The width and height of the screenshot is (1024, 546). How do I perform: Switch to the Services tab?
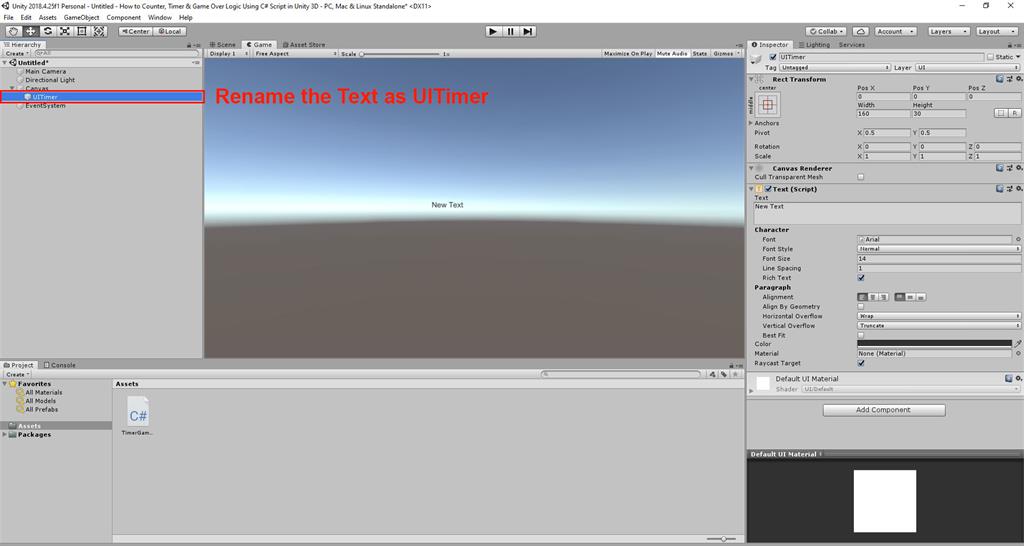pos(852,45)
